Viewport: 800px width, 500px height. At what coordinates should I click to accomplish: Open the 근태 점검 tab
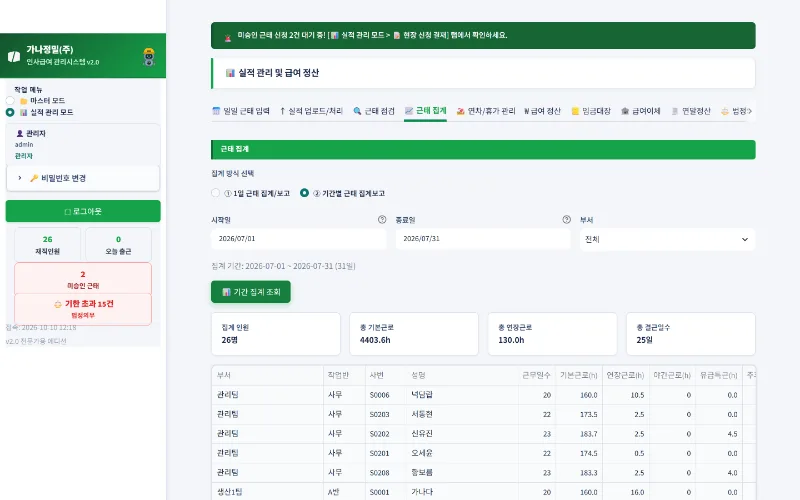(x=374, y=111)
